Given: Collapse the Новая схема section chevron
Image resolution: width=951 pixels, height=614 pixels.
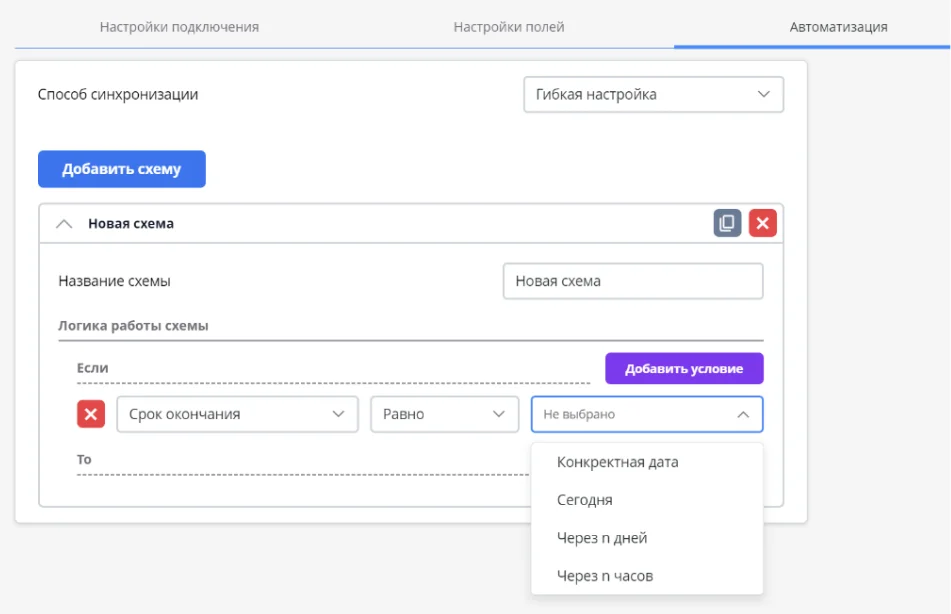Looking at the screenshot, I should pyautogui.click(x=64, y=224).
